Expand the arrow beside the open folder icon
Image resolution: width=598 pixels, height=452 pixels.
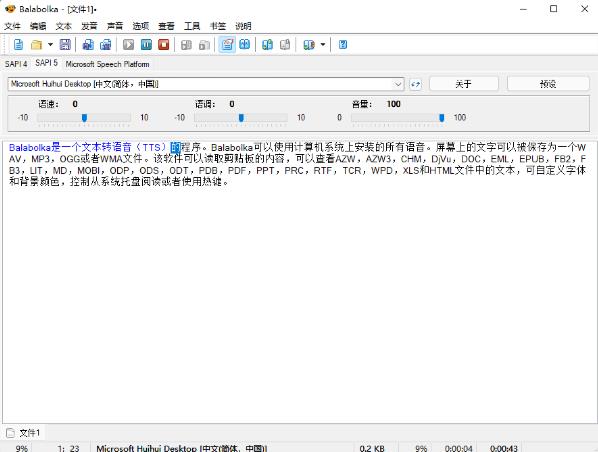coord(50,45)
